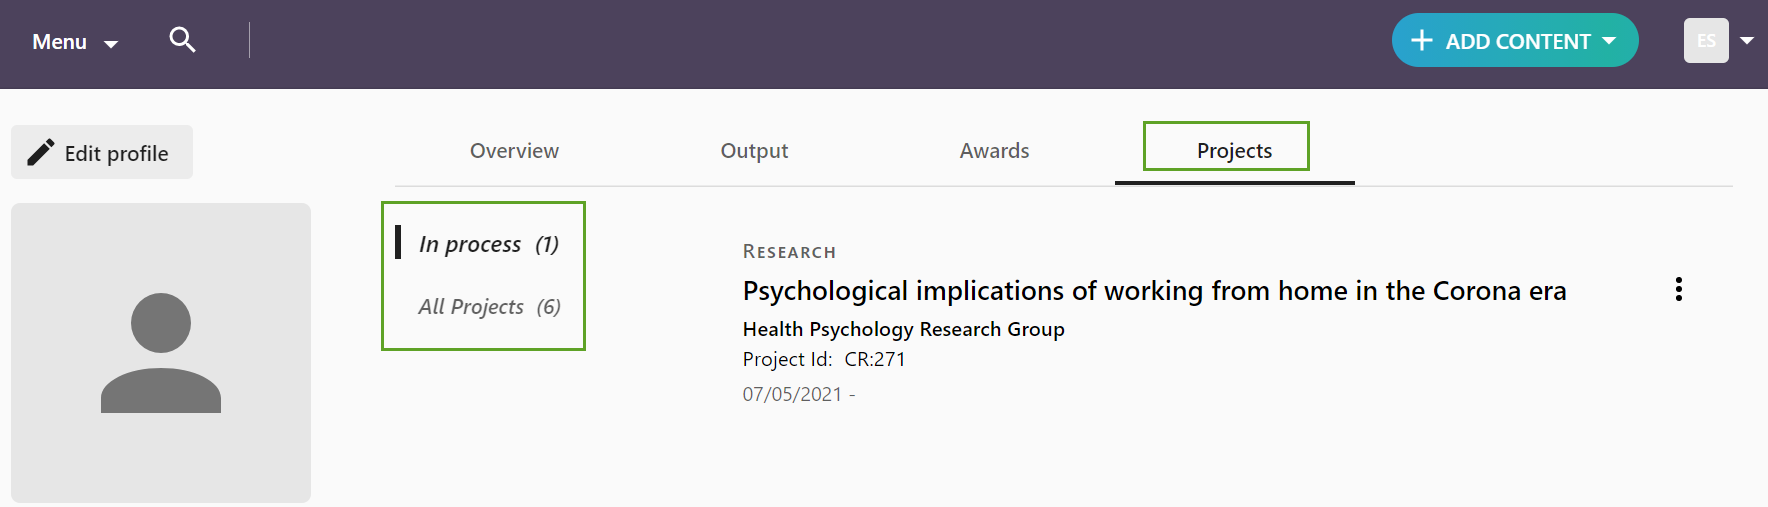This screenshot has width=1768, height=507.
Task: Show All Projects list
Action: coord(489,307)
